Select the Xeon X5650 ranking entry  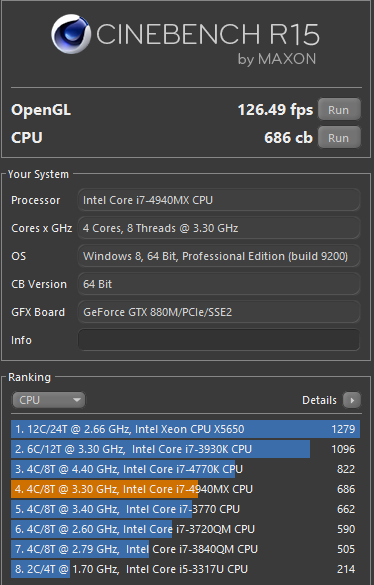(186, 429)
